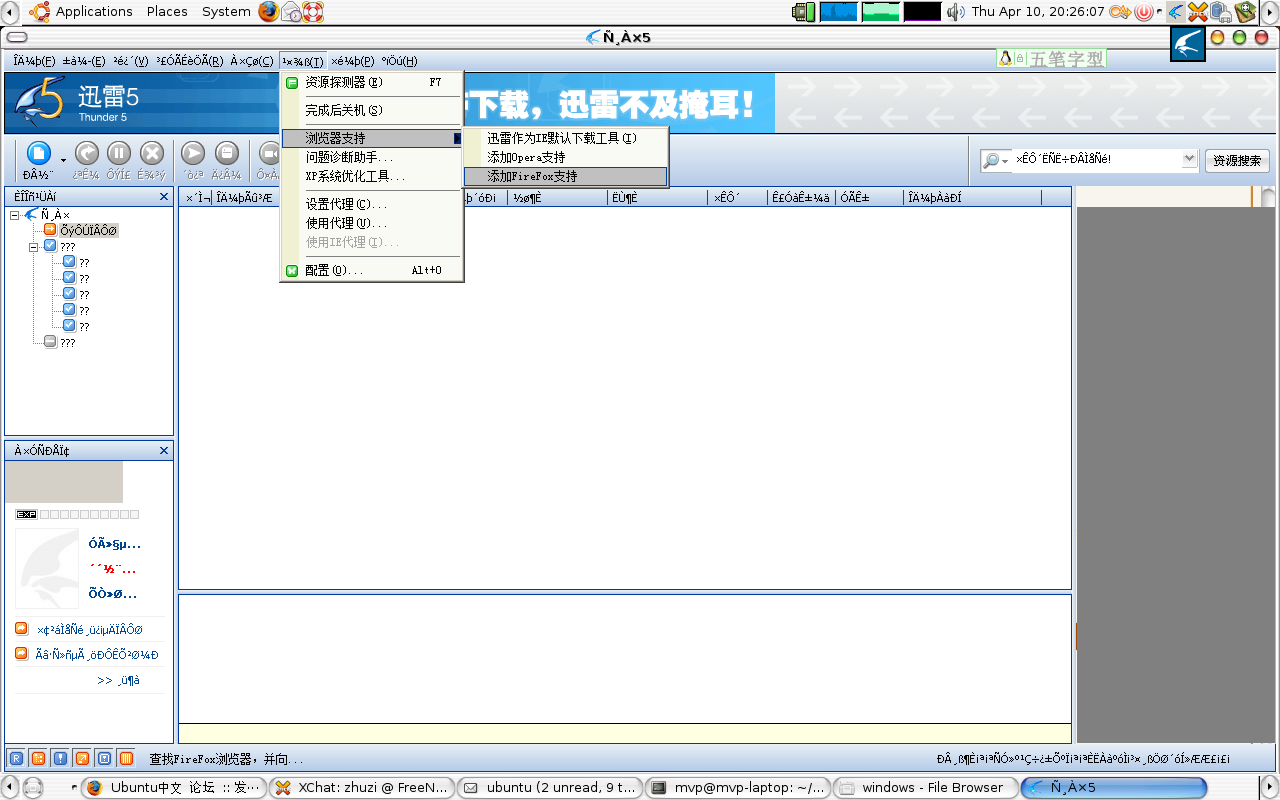Click the Firefox launcher in the top panel
Screen dimensions: 1280x800
[x=269, y=11]
